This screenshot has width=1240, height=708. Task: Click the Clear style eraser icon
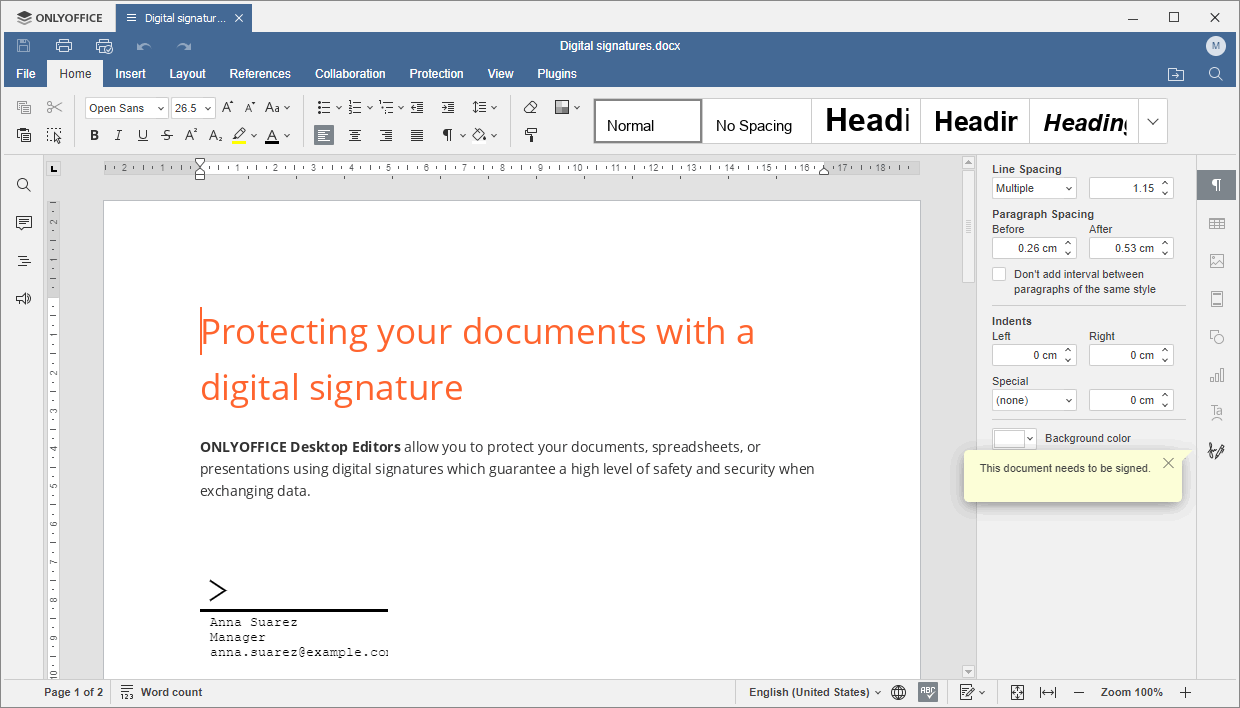[x=531, y=107]
